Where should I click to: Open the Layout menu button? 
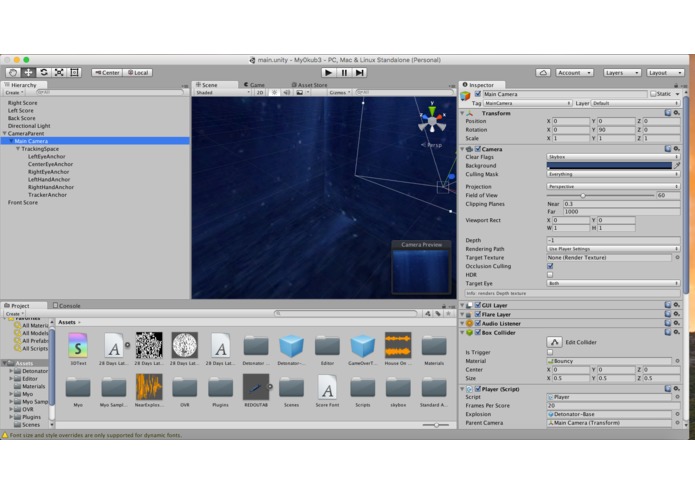pyautogui.click(x=665, y=73)
